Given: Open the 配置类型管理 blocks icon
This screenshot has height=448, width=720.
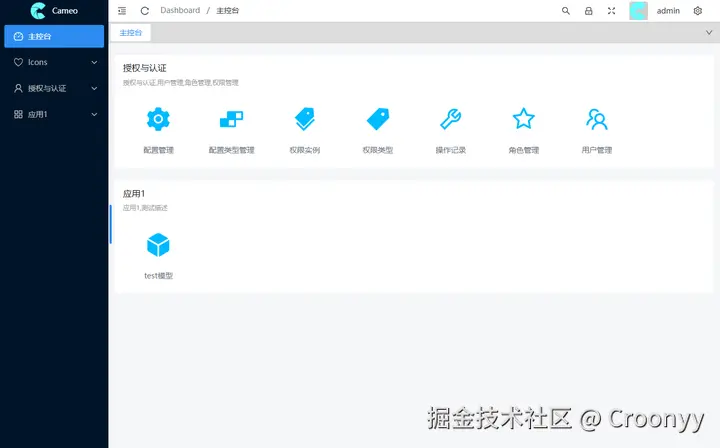Looking at the screenshot, I should click(231, 119).
